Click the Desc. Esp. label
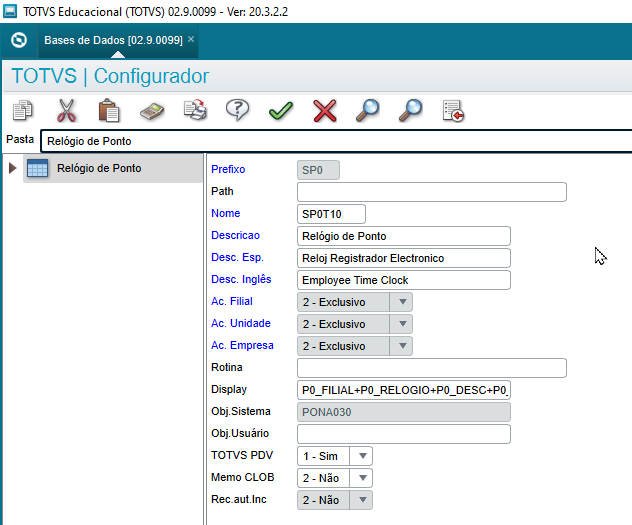632x525 pixels. point(237,257)
